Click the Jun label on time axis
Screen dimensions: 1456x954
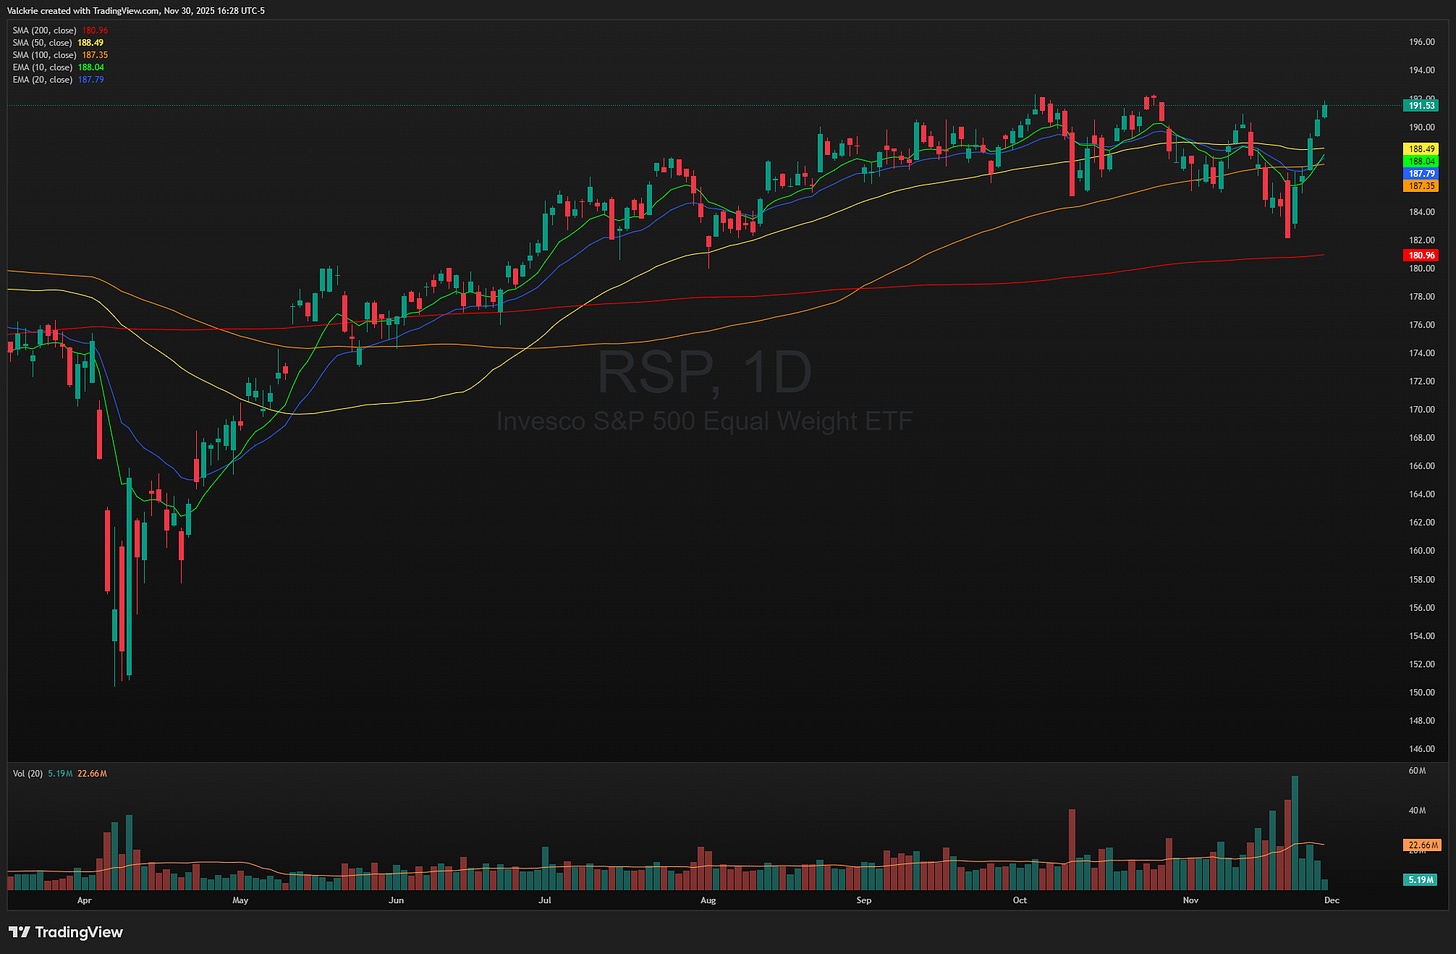[396, 901]
